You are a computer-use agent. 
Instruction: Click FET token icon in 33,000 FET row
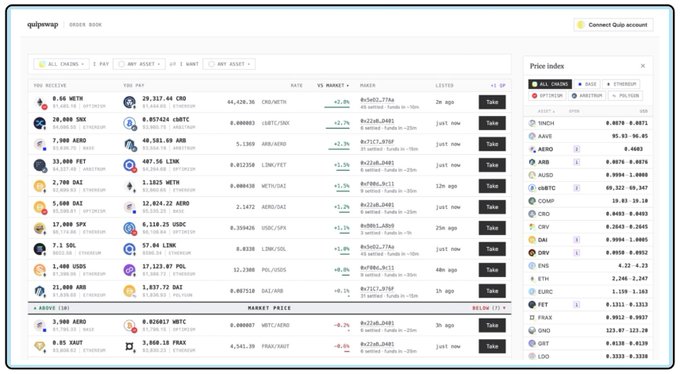(40, 165)
